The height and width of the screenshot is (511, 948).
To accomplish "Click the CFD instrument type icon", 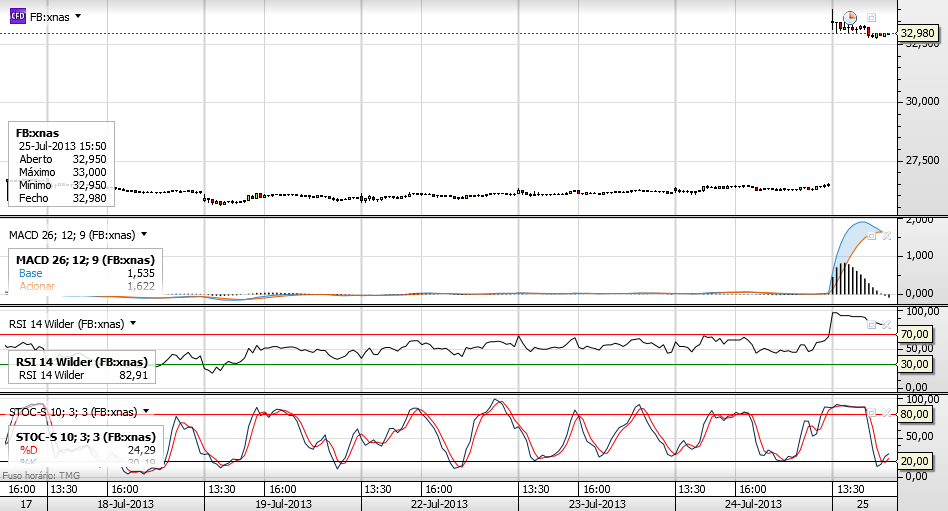I will [18, 16].
